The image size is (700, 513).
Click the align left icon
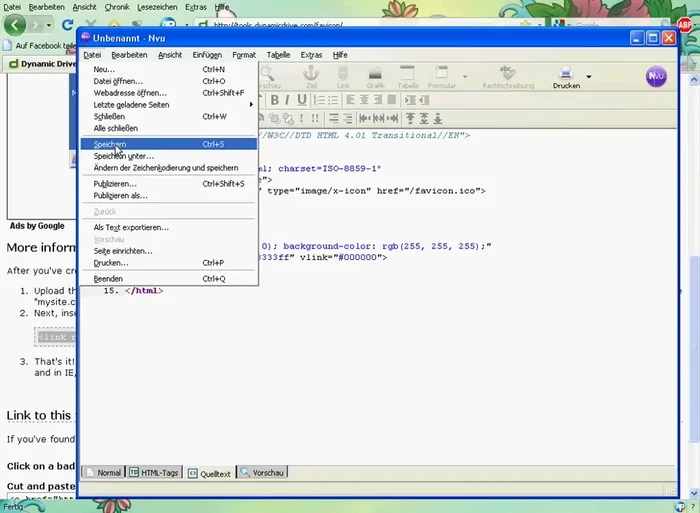350,100
